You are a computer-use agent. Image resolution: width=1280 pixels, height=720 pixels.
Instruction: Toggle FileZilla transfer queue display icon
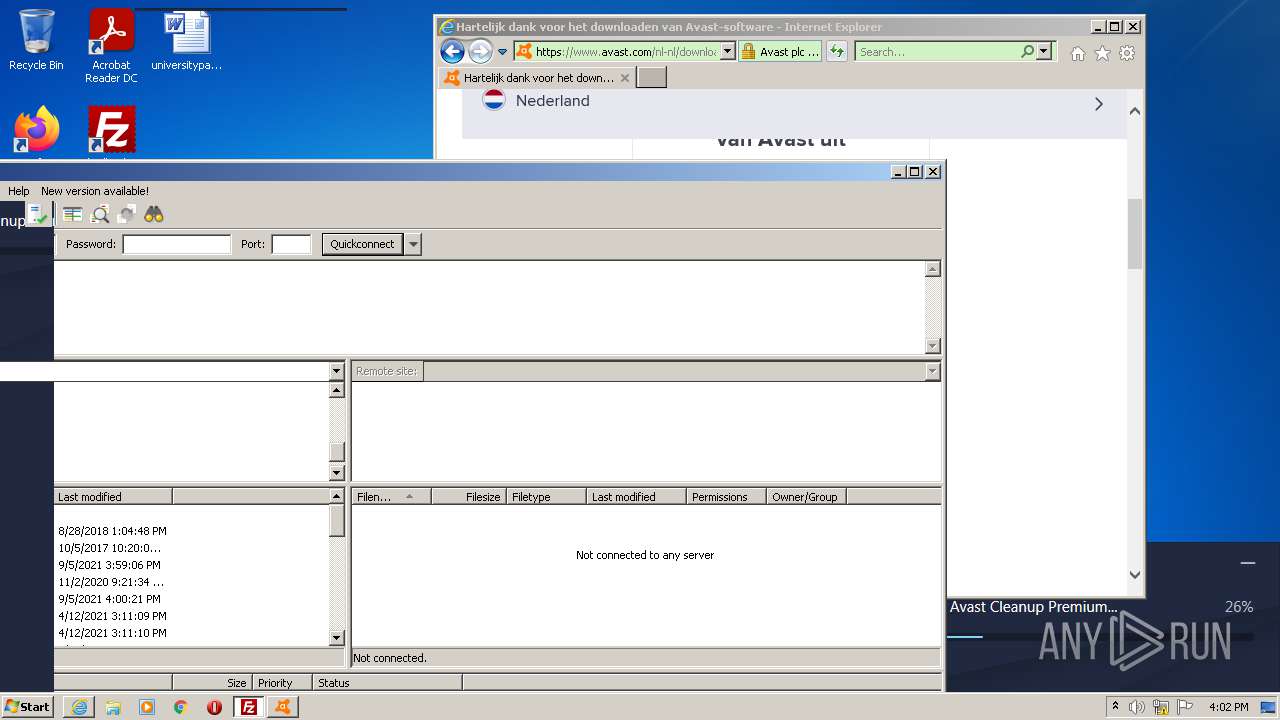tap(72, 214)
